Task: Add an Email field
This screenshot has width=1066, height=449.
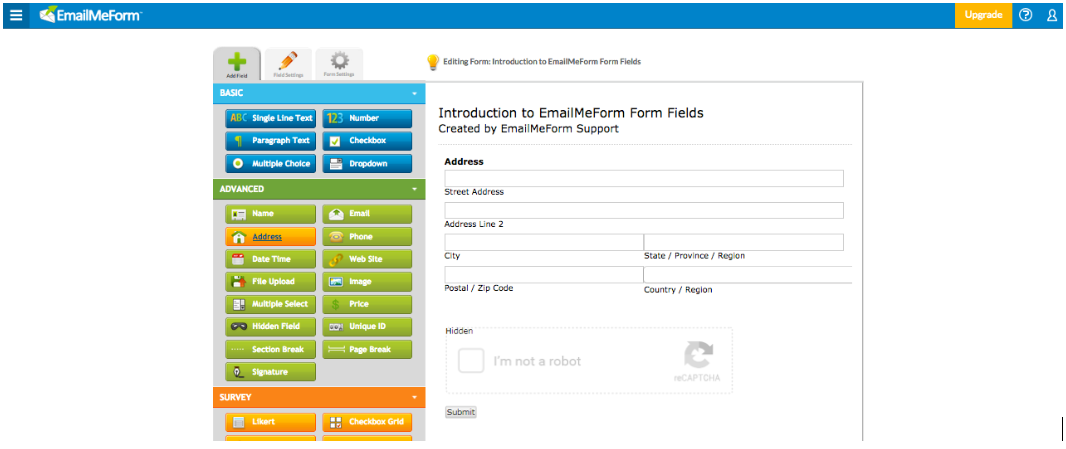Action: (367, 214)
